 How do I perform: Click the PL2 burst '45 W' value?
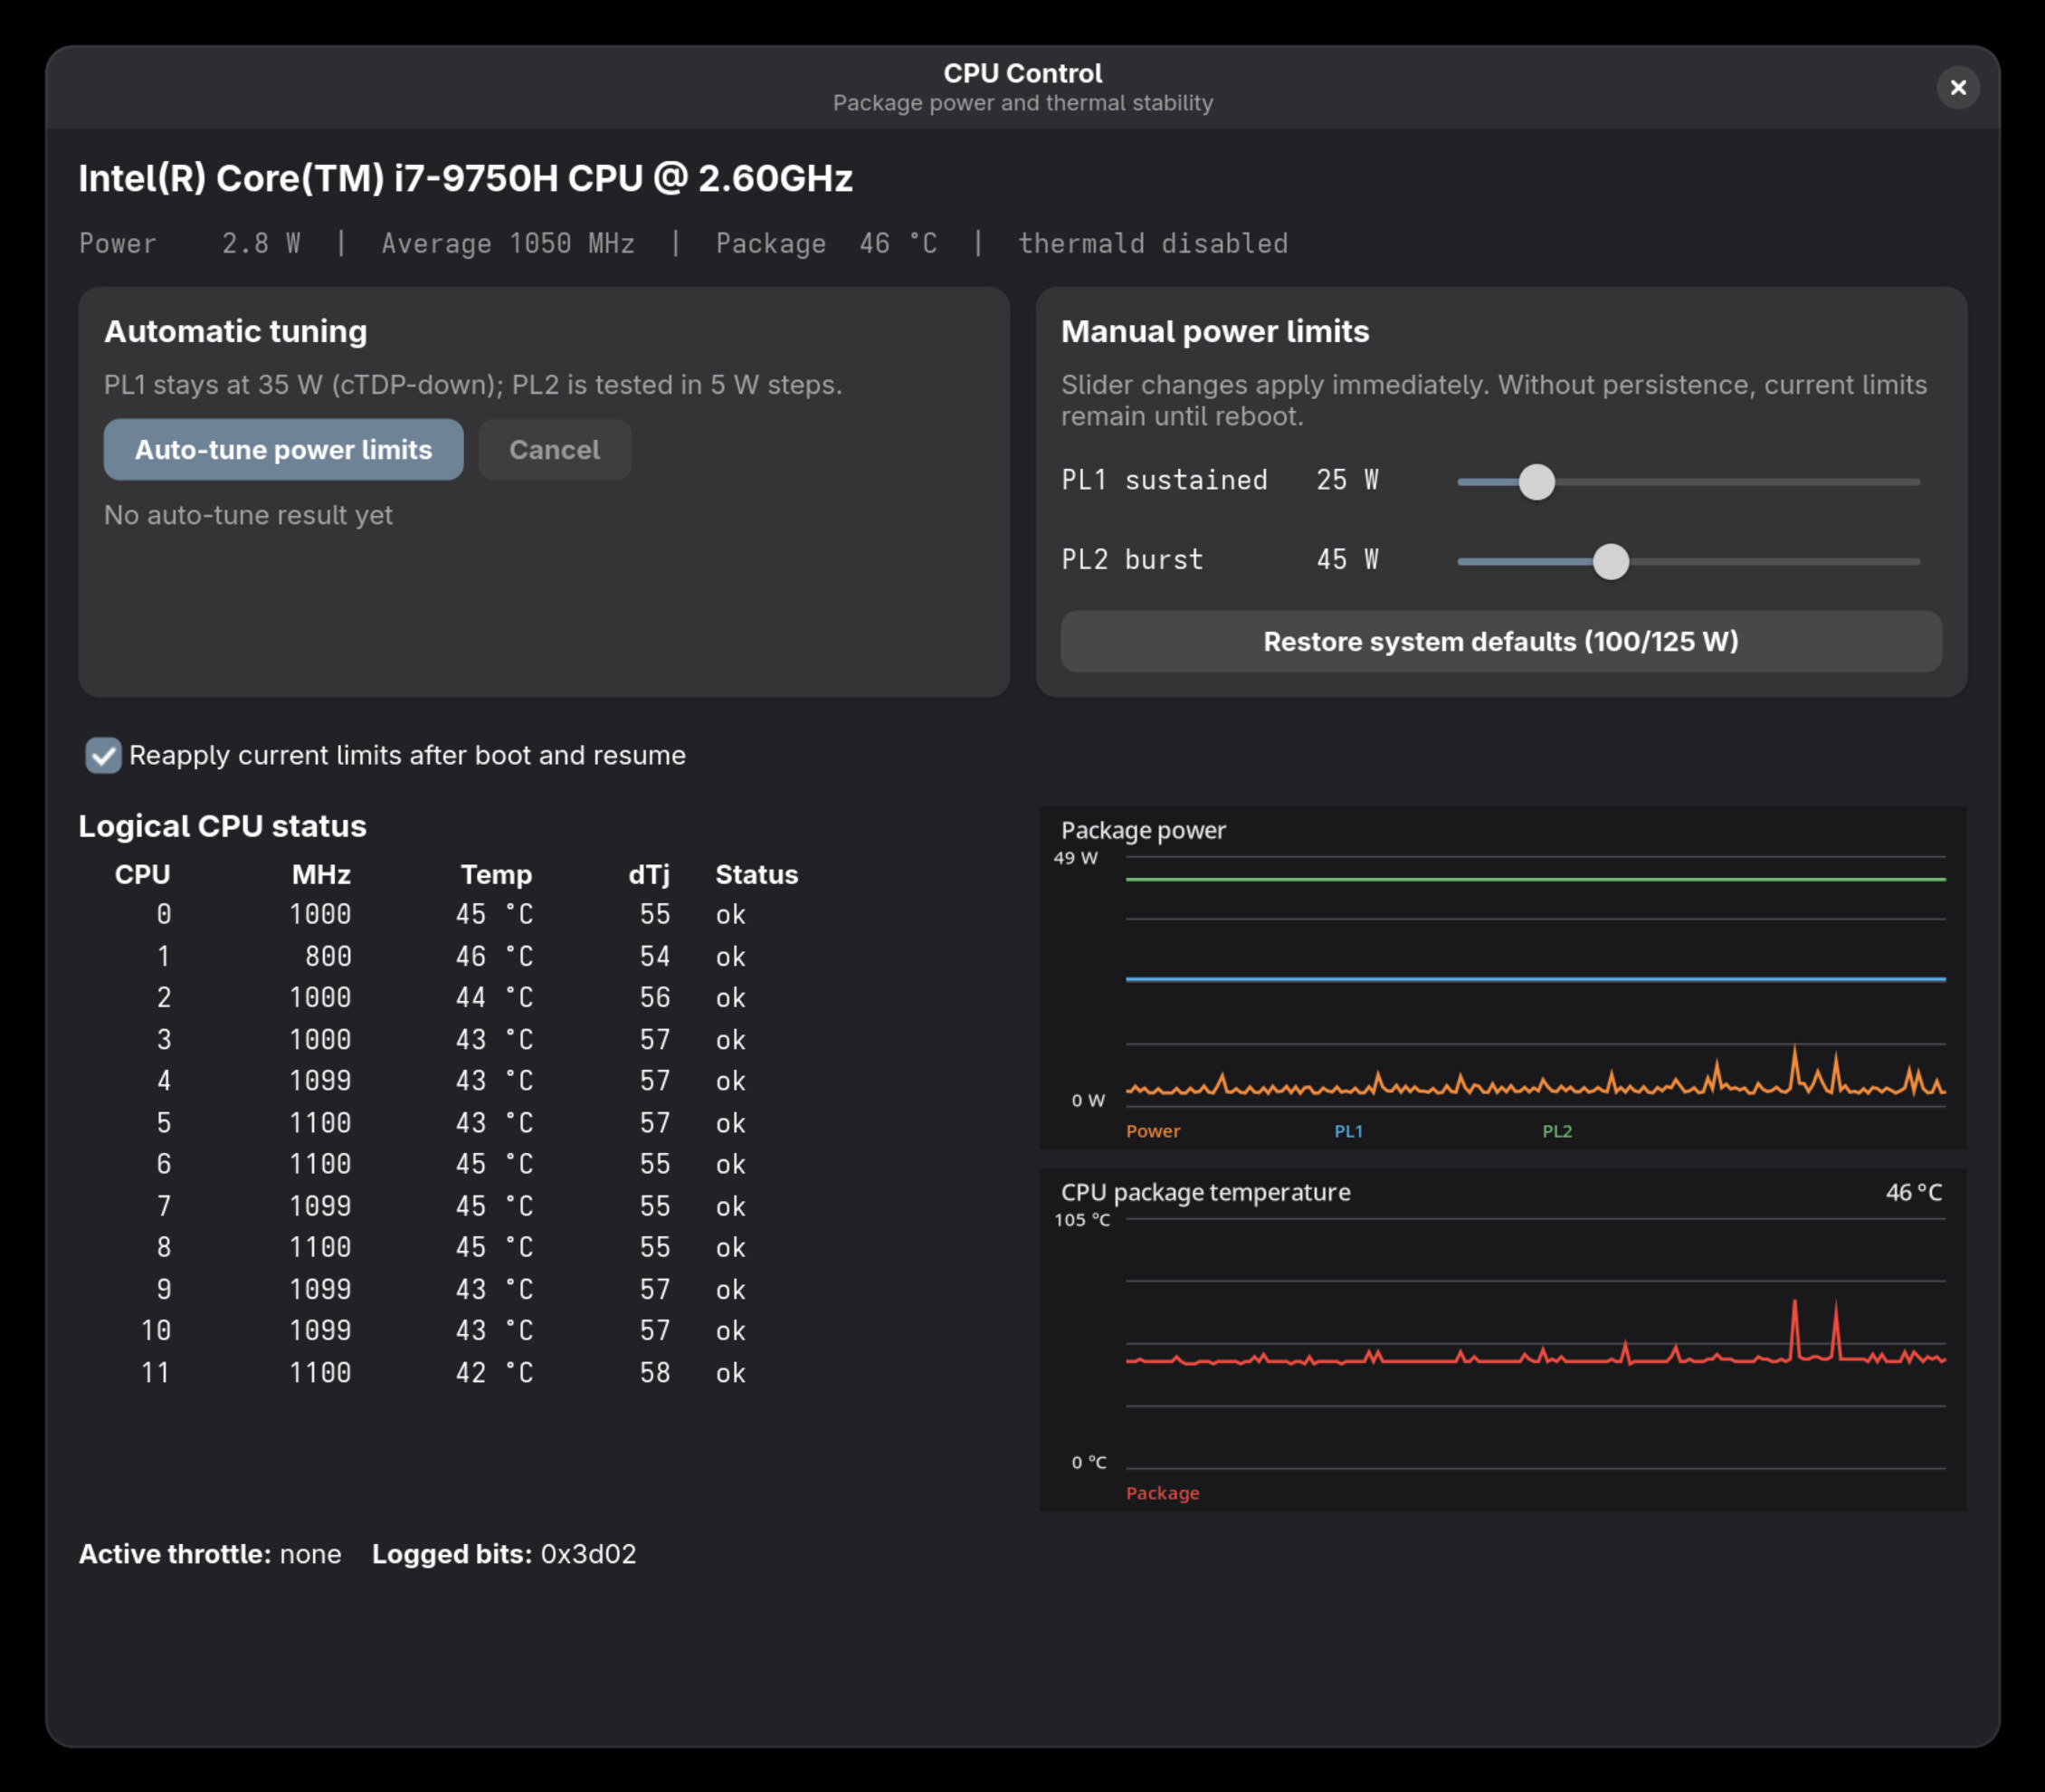[x=1347, y=560]
